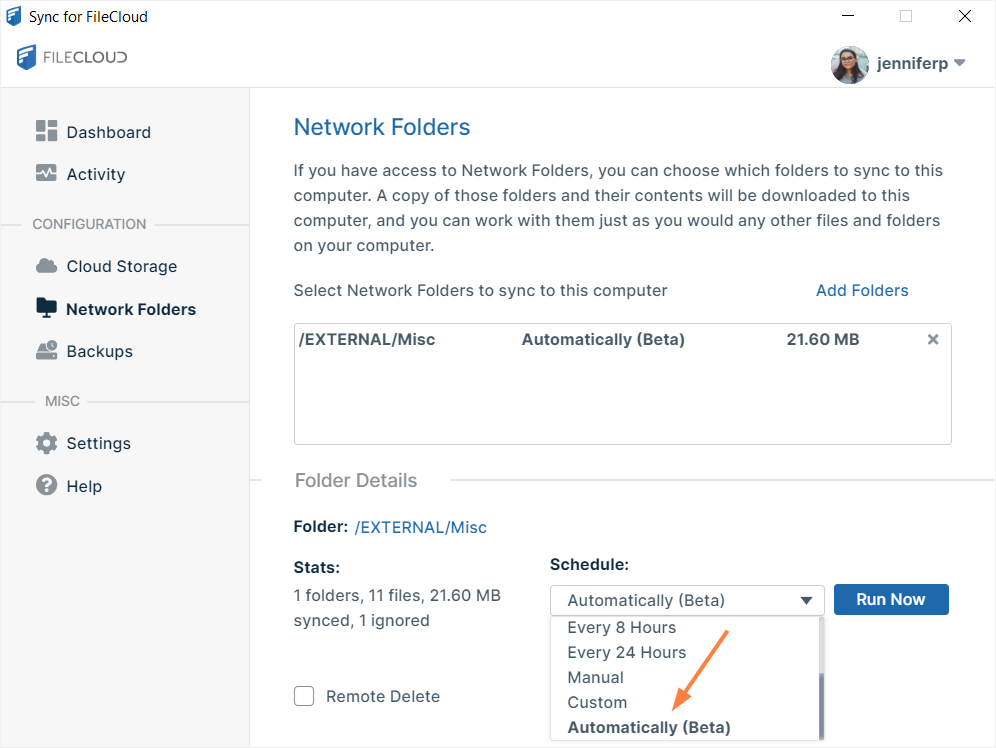996x748 pixels.
Task: Click the Add Folders link
Action: 862,290
